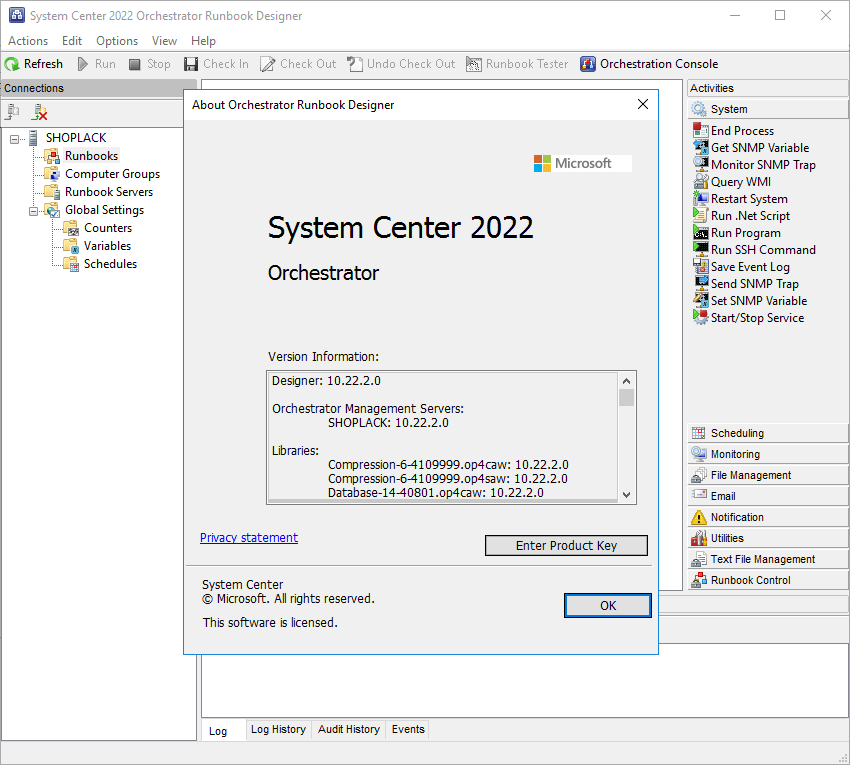Expand the Scheduling activities category
The height and width of the screenshot is (765, 850).
[767, 433]
